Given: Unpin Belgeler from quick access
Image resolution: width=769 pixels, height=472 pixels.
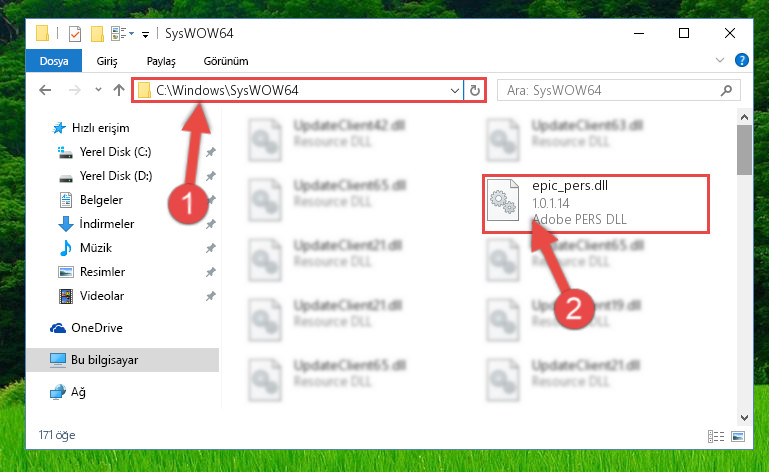Looking at the screenshot, I should click(x=210, y=200).
